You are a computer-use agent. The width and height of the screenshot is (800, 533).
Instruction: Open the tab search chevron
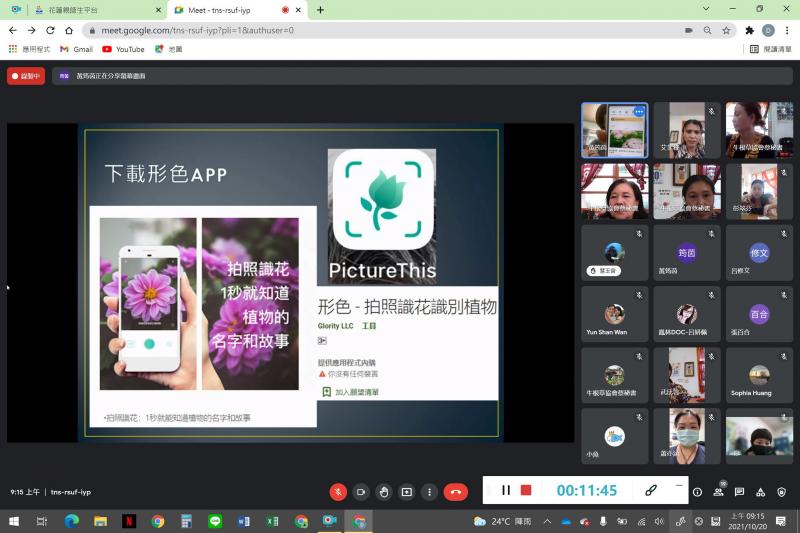click(706, 9)
